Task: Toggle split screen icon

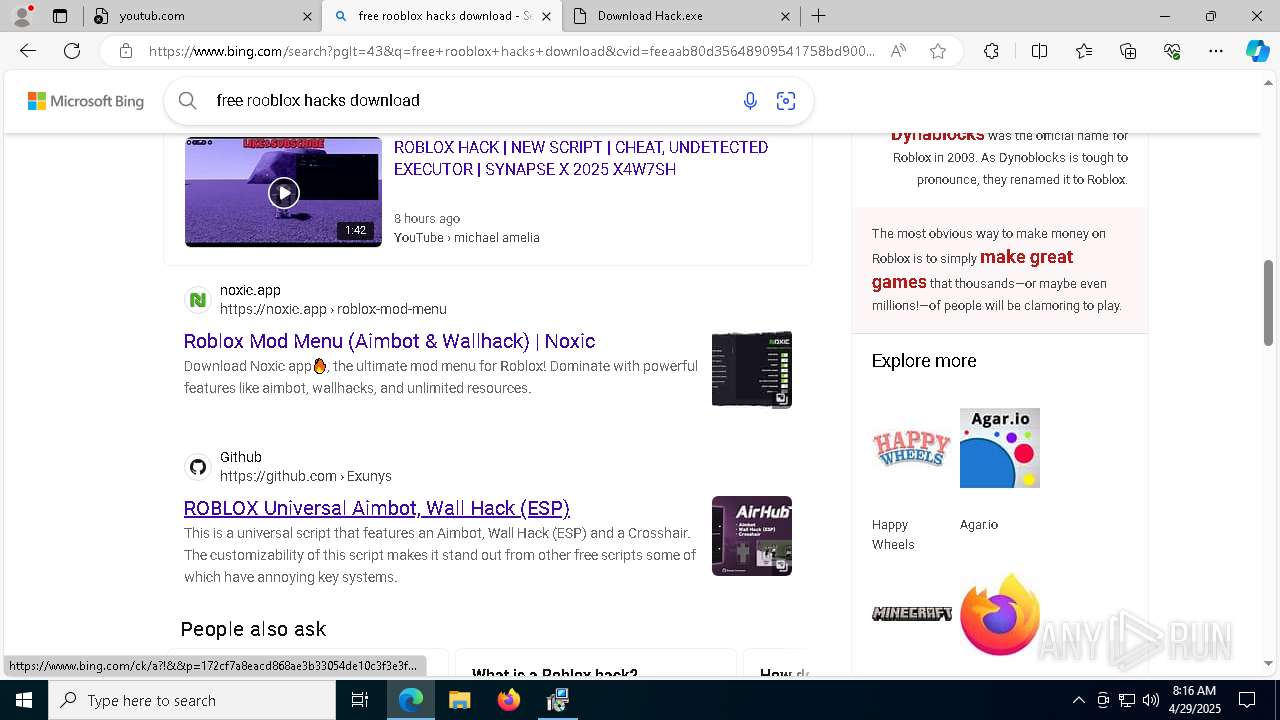Action: pyautogui.click(x=1039, y=51)
